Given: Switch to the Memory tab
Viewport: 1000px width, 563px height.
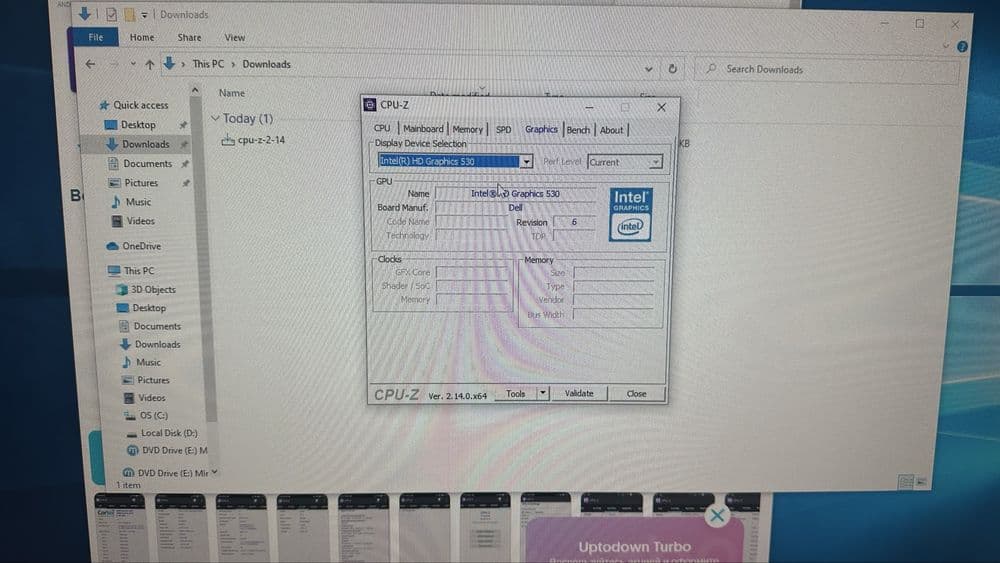Looking at the screenshot, I should tap(467, 129).
